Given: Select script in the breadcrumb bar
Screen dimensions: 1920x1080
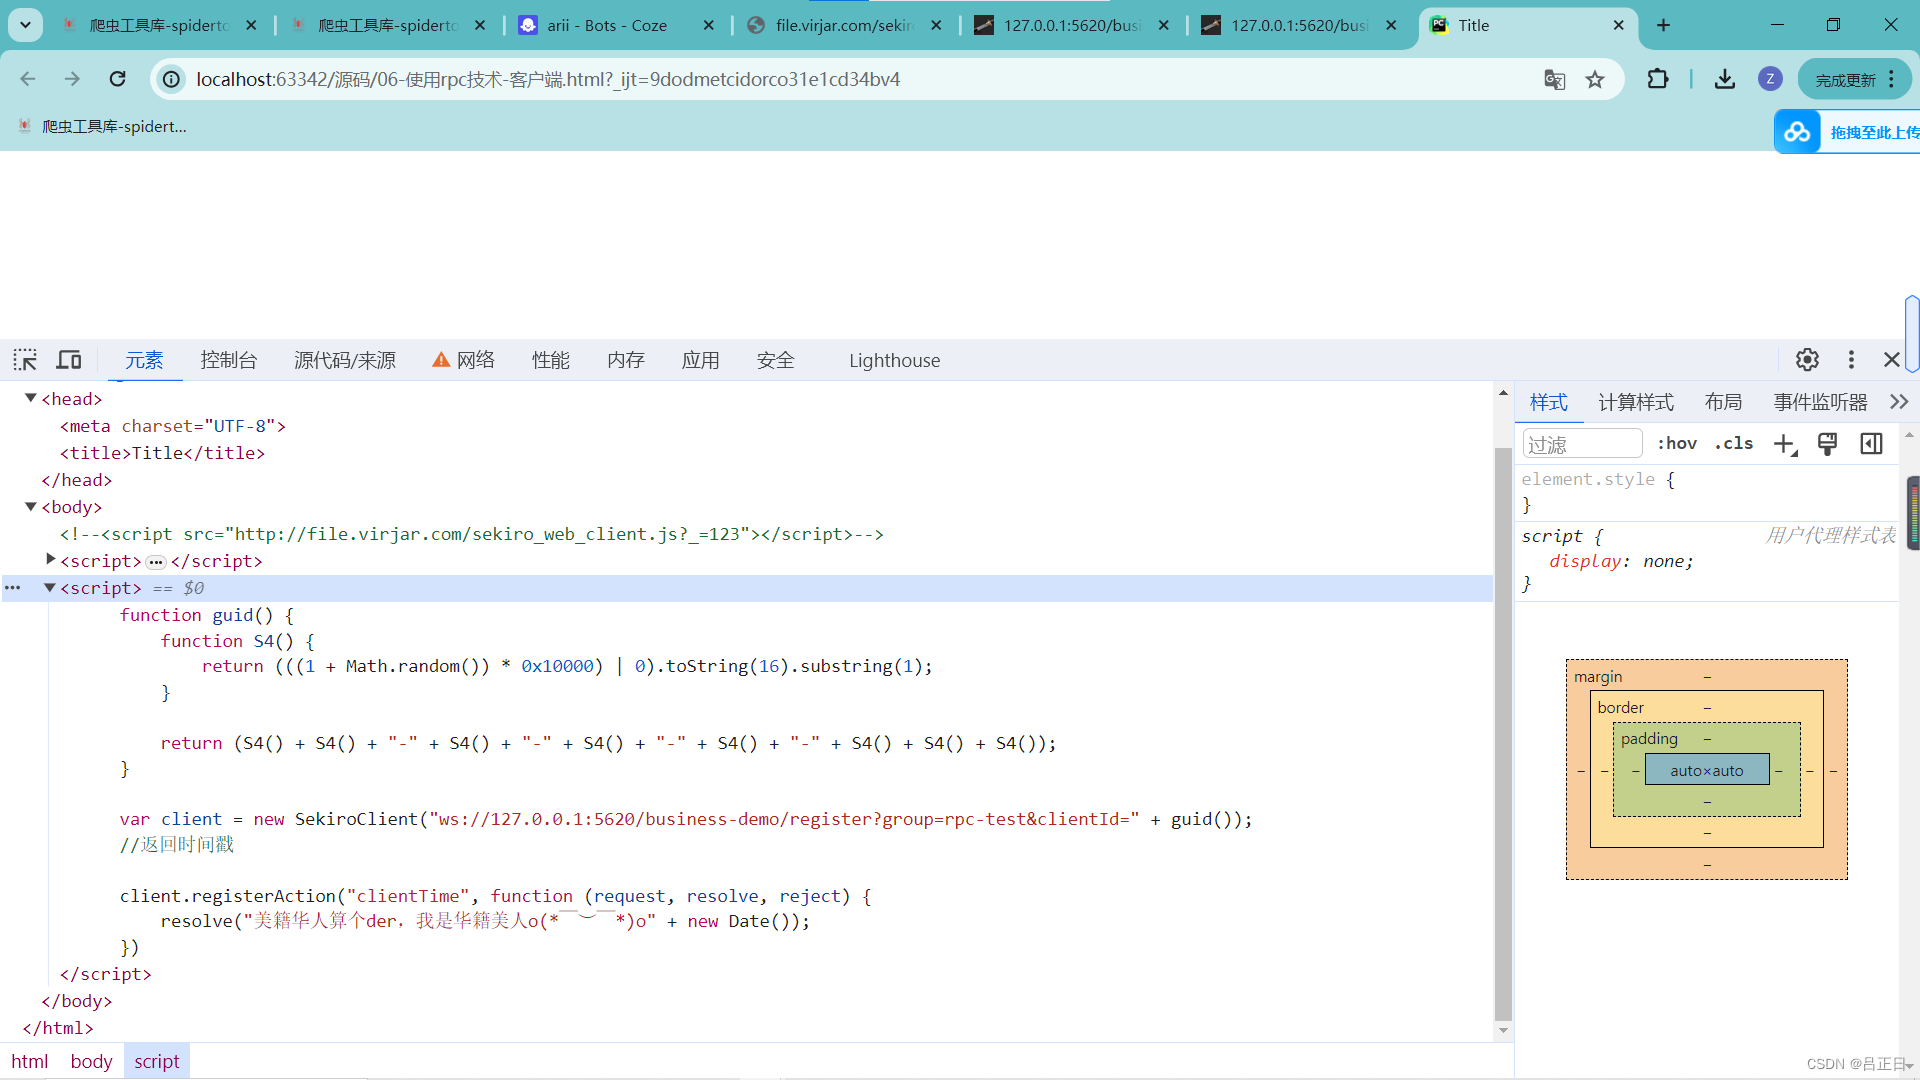Looking at the screenshot, I should (x=157, y=1061).
